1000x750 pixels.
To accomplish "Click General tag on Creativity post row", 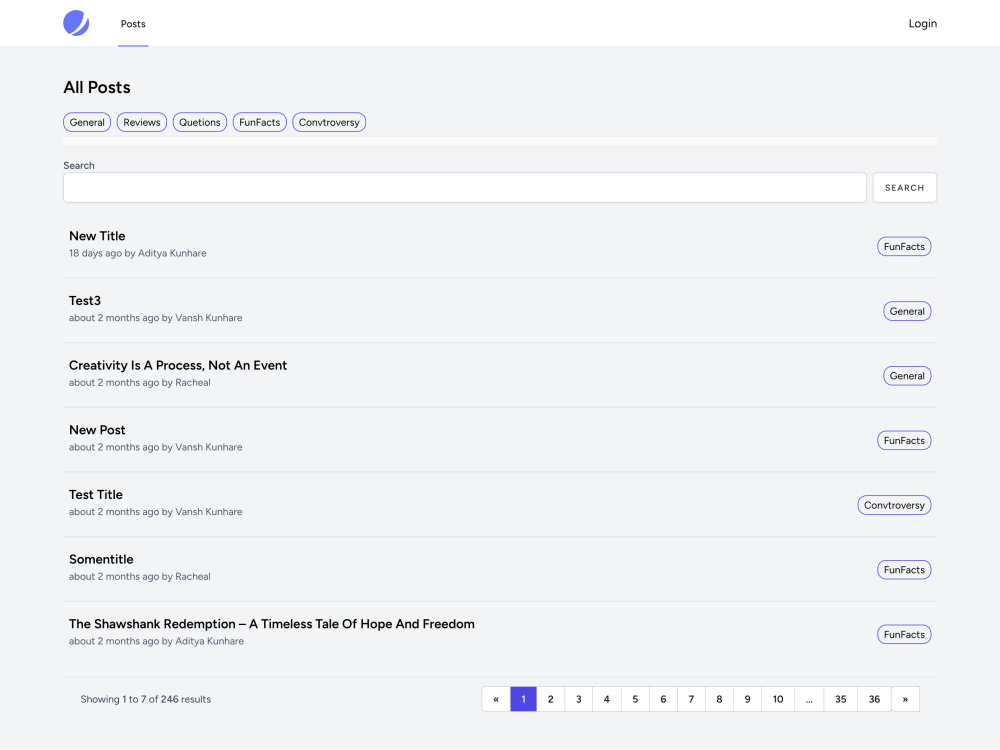I will [x=907, y=376].
